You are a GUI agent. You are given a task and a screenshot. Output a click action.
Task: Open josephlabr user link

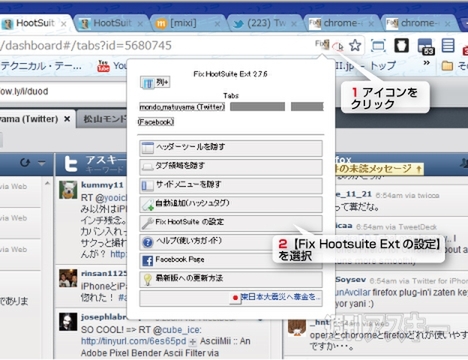[103, 317]
